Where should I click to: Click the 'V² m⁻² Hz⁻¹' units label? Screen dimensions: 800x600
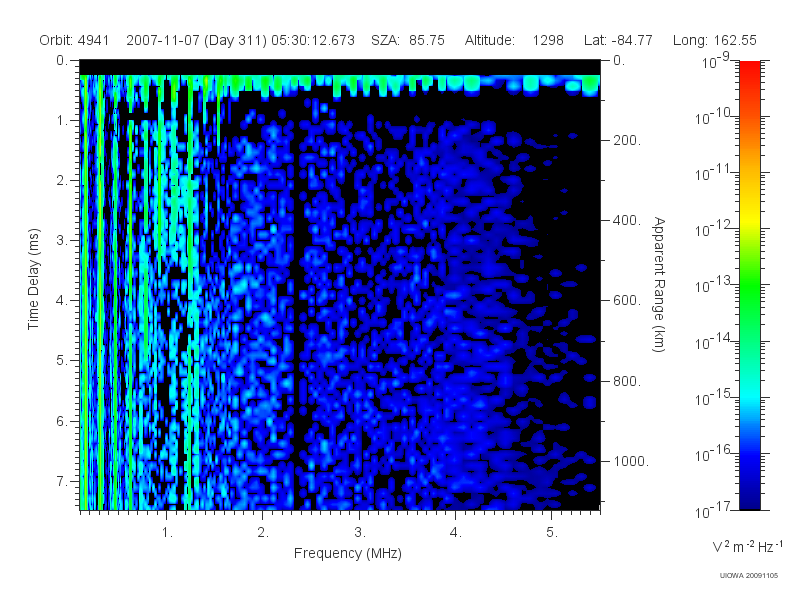[x=747, y=546]
